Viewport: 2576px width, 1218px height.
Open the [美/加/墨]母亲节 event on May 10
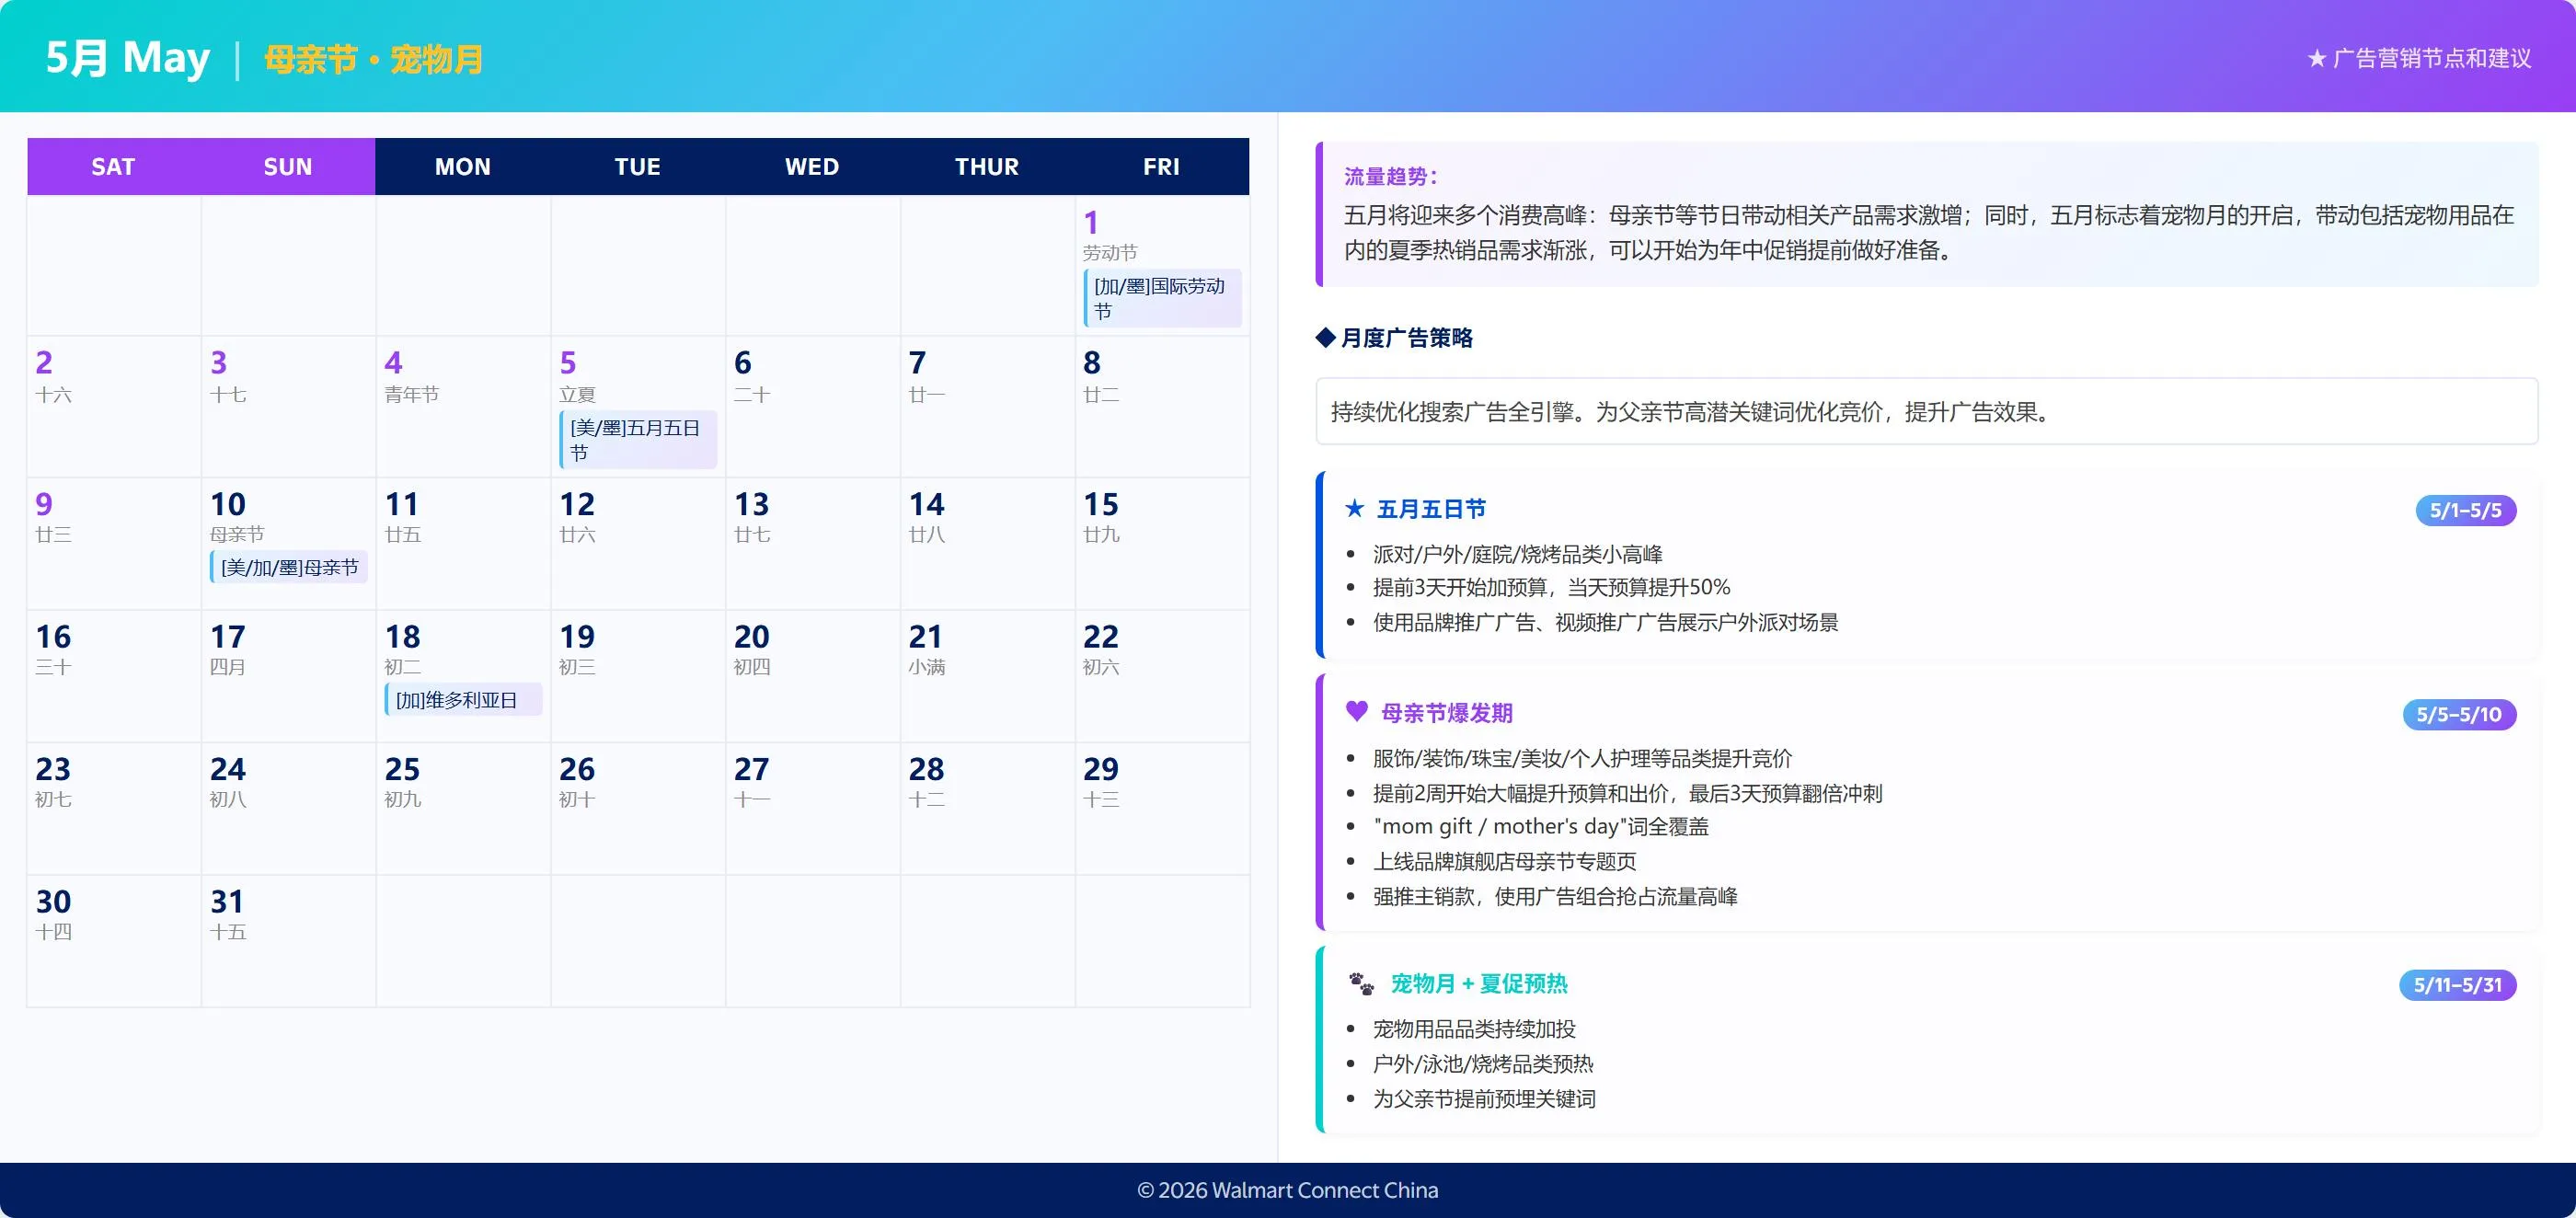(289, 567)
